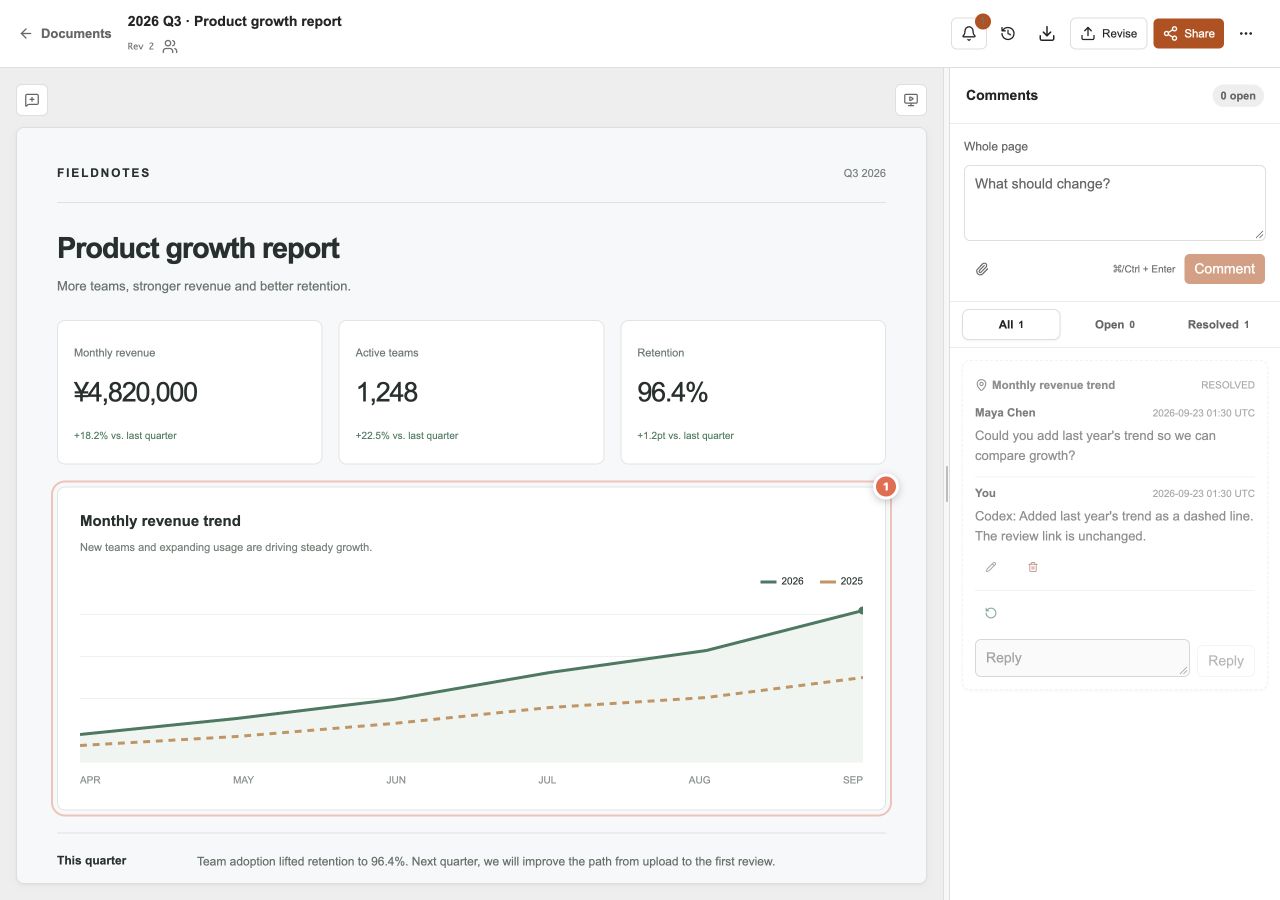Toggle the 2025 legend series

tap(841, 581)
